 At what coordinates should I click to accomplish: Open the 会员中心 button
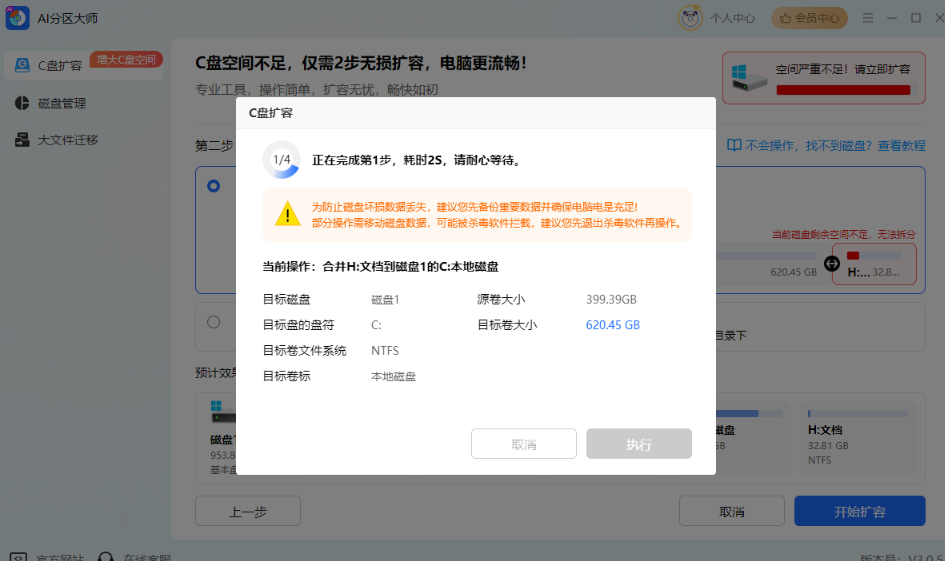point(809,18)
